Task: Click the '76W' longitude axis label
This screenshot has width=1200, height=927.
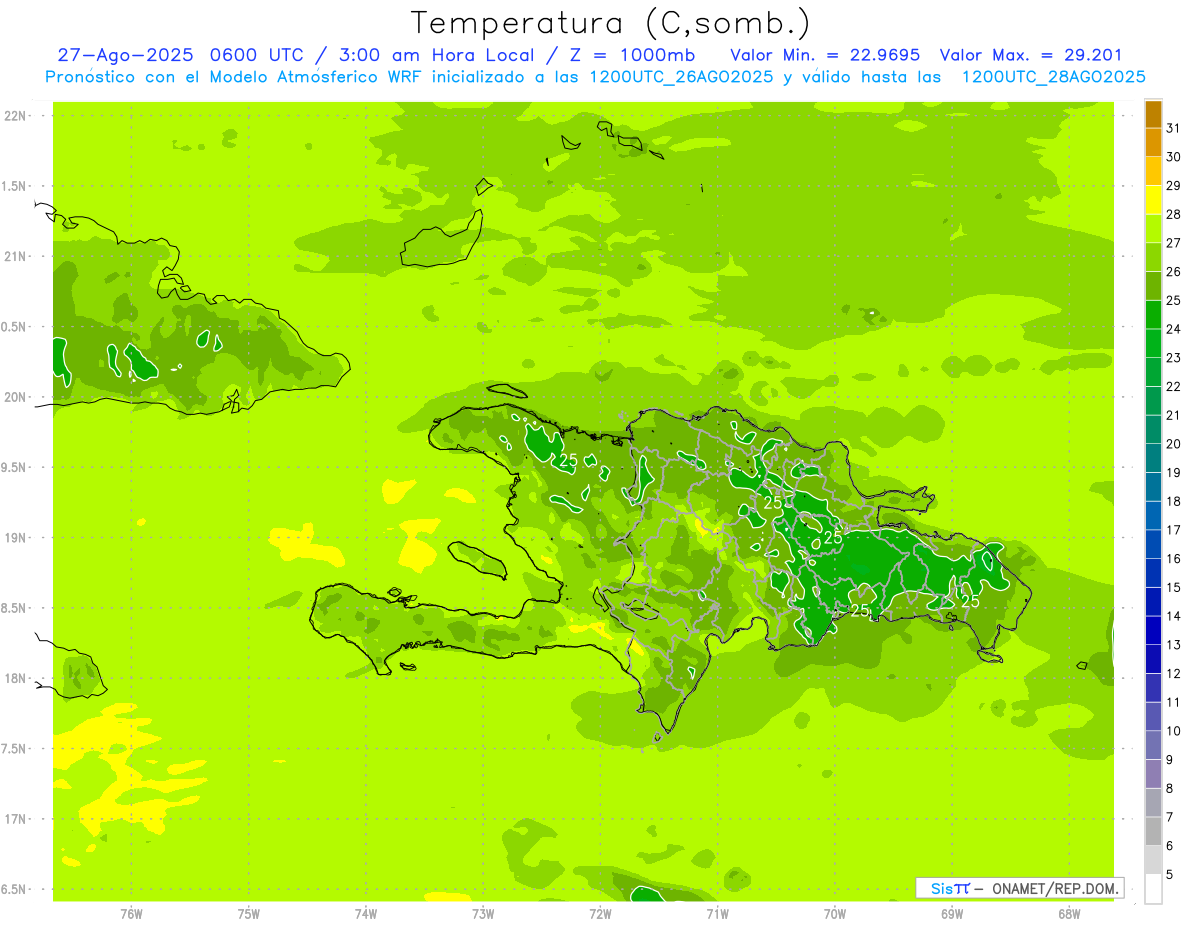Action: 131,913
